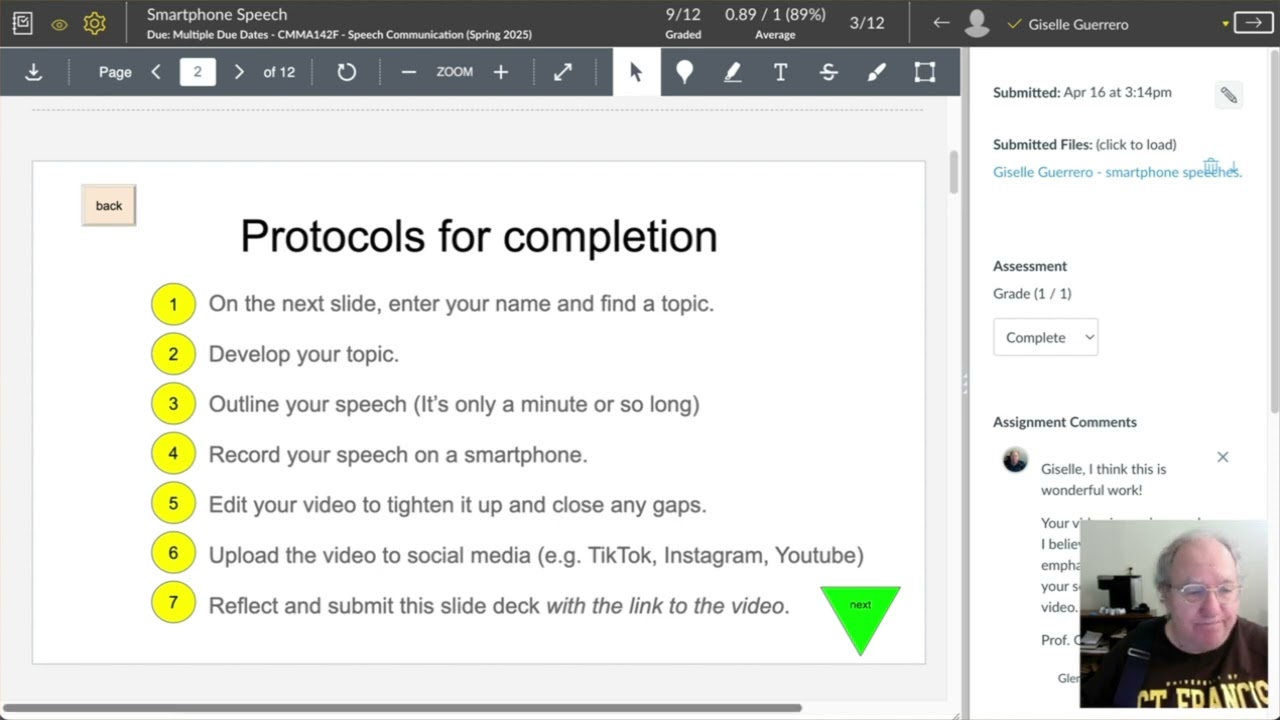
Task: Click the 'Protocols for completion' heading
Action: click(479, 236)
